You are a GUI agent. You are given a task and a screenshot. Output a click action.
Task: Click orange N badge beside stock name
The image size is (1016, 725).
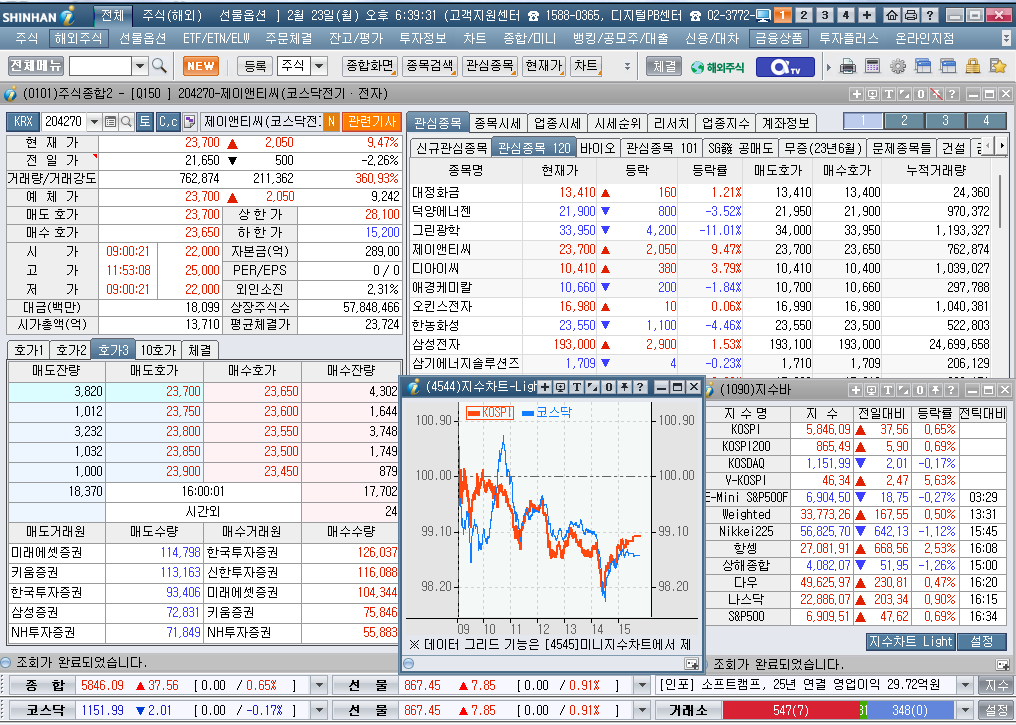(330, 122)
